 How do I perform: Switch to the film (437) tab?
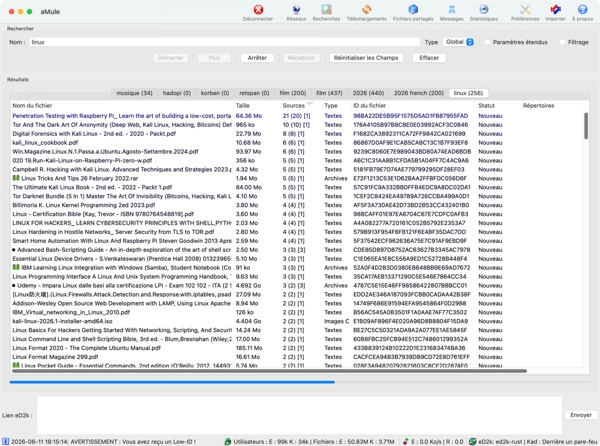(329, 93)
